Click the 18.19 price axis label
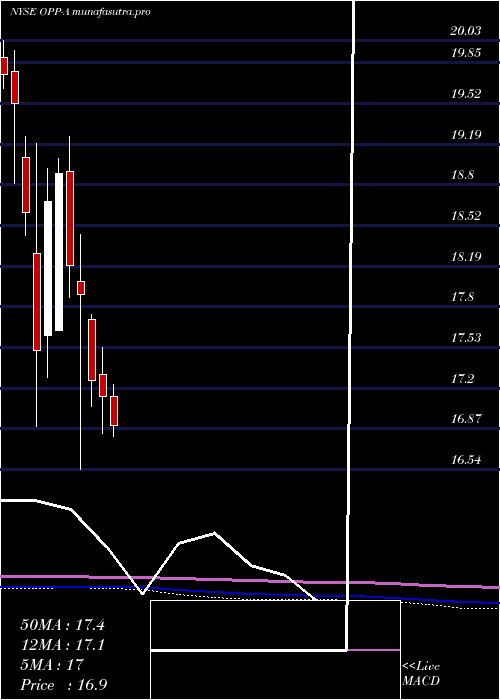Image resolution: width=500 pixels, height=700 pixels. (466, 256)
